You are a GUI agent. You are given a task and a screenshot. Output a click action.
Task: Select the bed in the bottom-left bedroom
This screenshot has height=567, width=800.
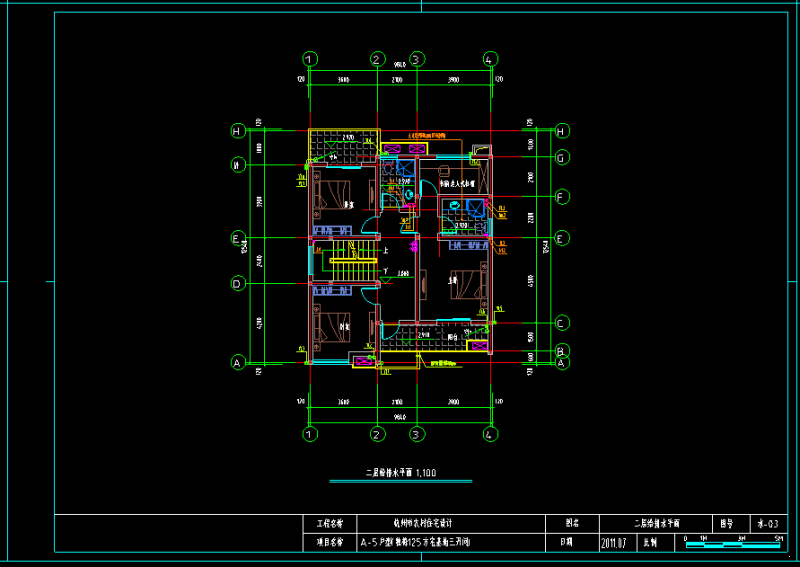330,326
